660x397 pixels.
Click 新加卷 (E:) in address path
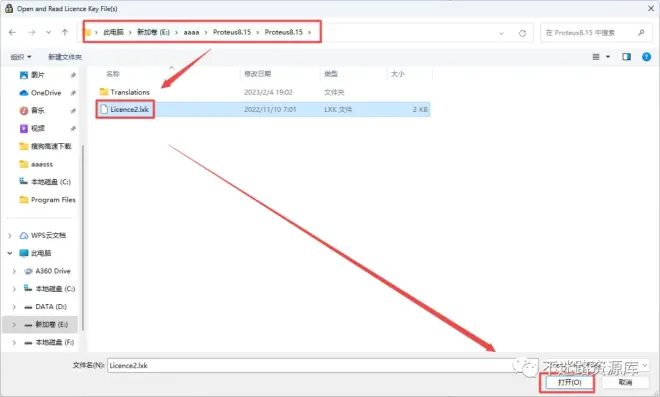pos(153,32)
